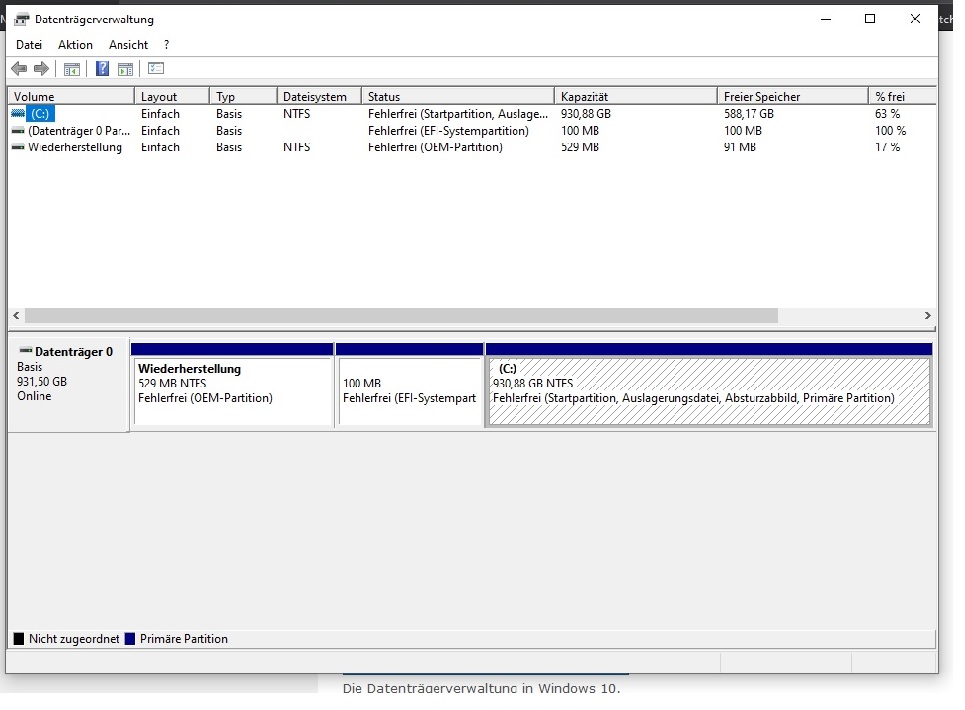Sort by the % frei column header

click(x=902, y=97)
